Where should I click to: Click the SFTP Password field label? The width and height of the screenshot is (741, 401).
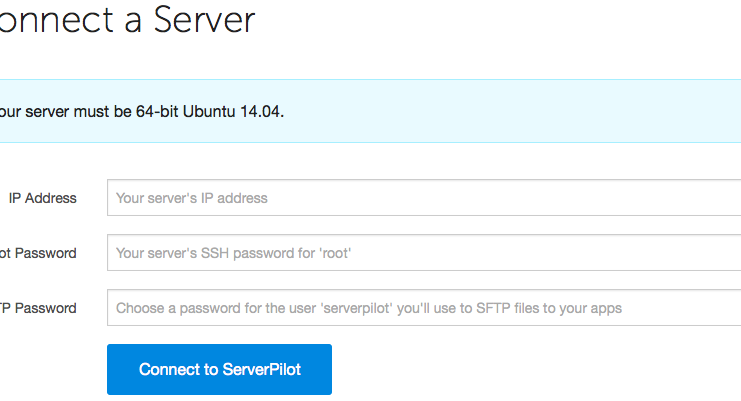coord(38,308)
